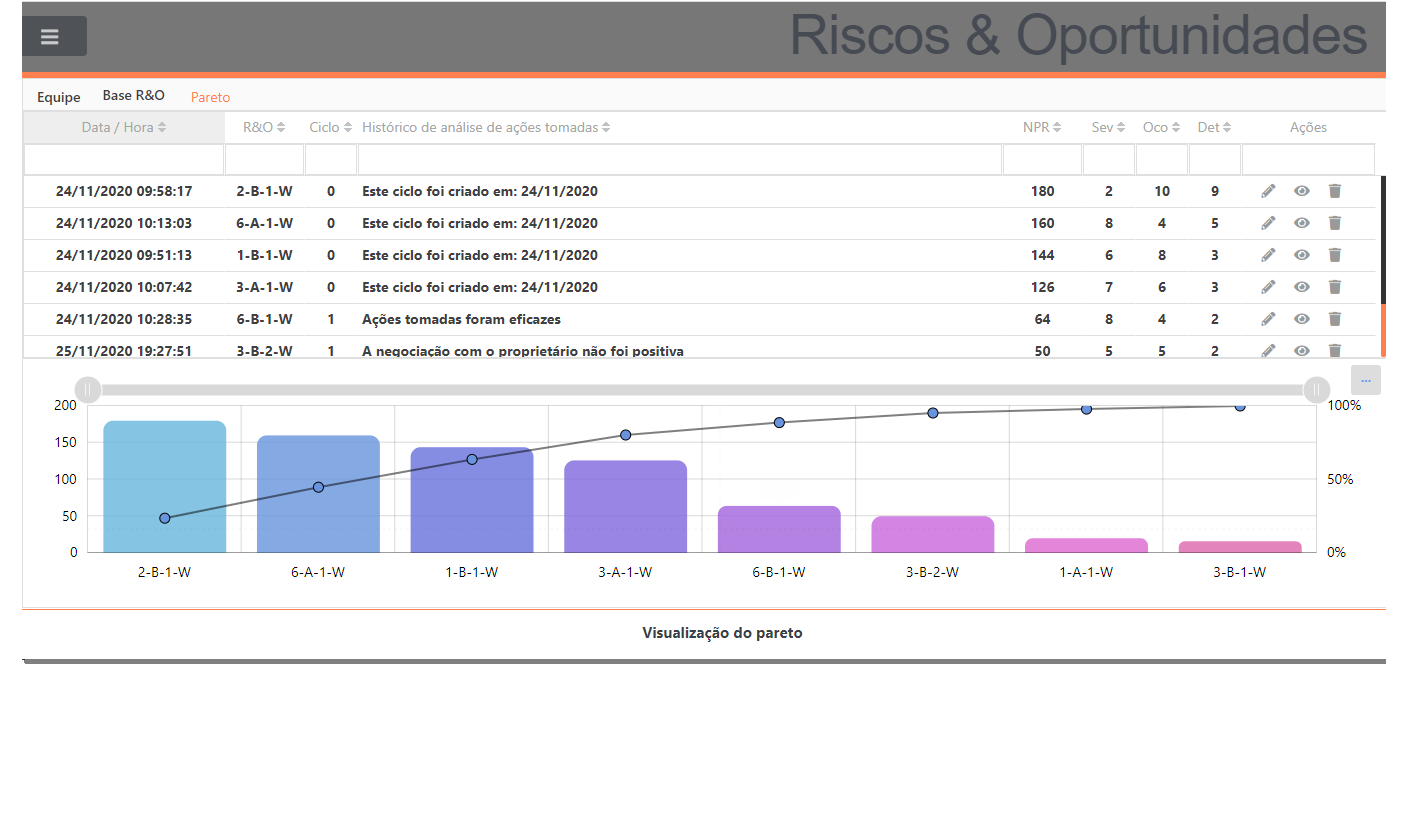Select the 3-A-1-W bar in the chart
Image resolution: width=1408 pixels, height=838 pixels.
coord(625,506)
